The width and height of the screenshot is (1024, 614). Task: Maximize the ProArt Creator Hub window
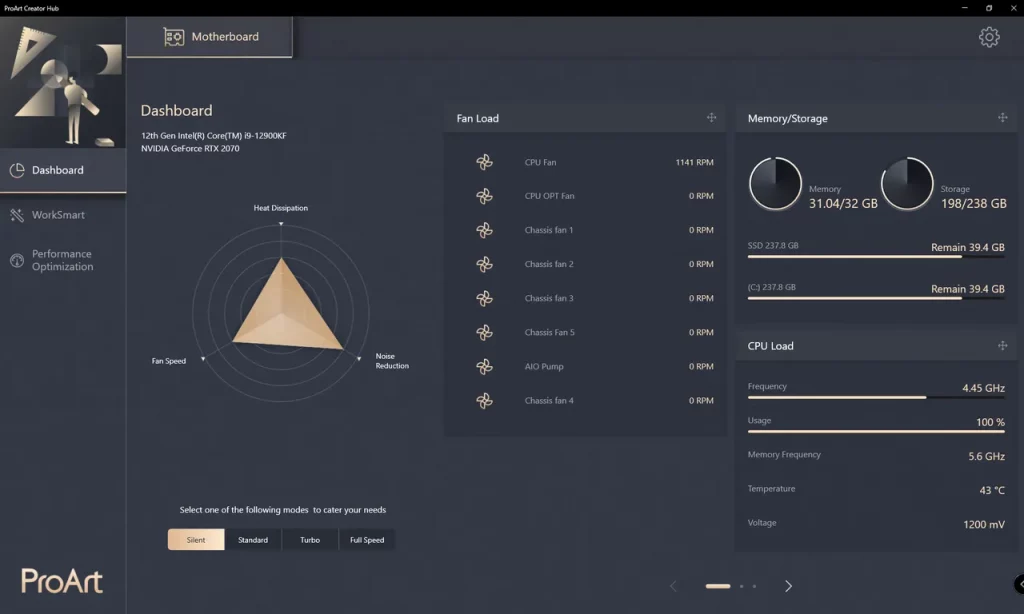989,8
